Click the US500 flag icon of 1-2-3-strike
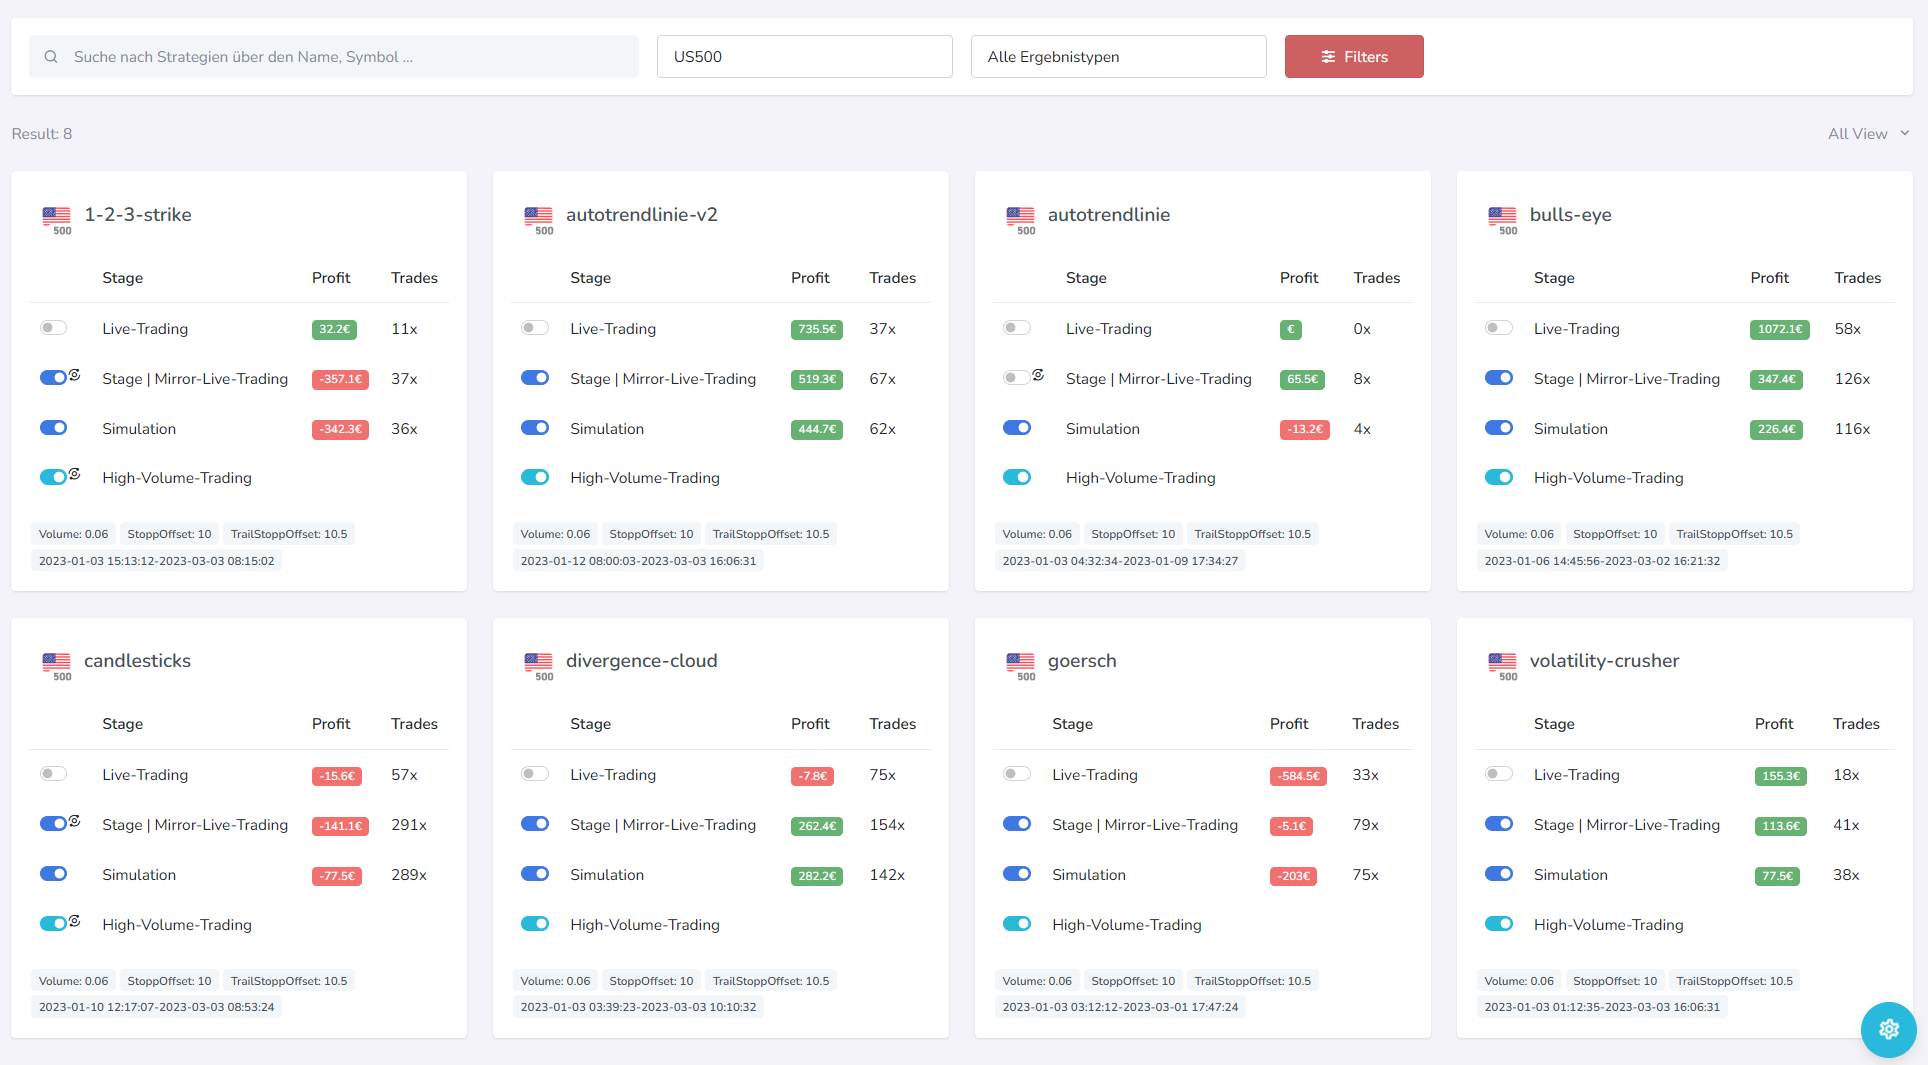This screenshot has width=1928, height=1065. (57, 220)
